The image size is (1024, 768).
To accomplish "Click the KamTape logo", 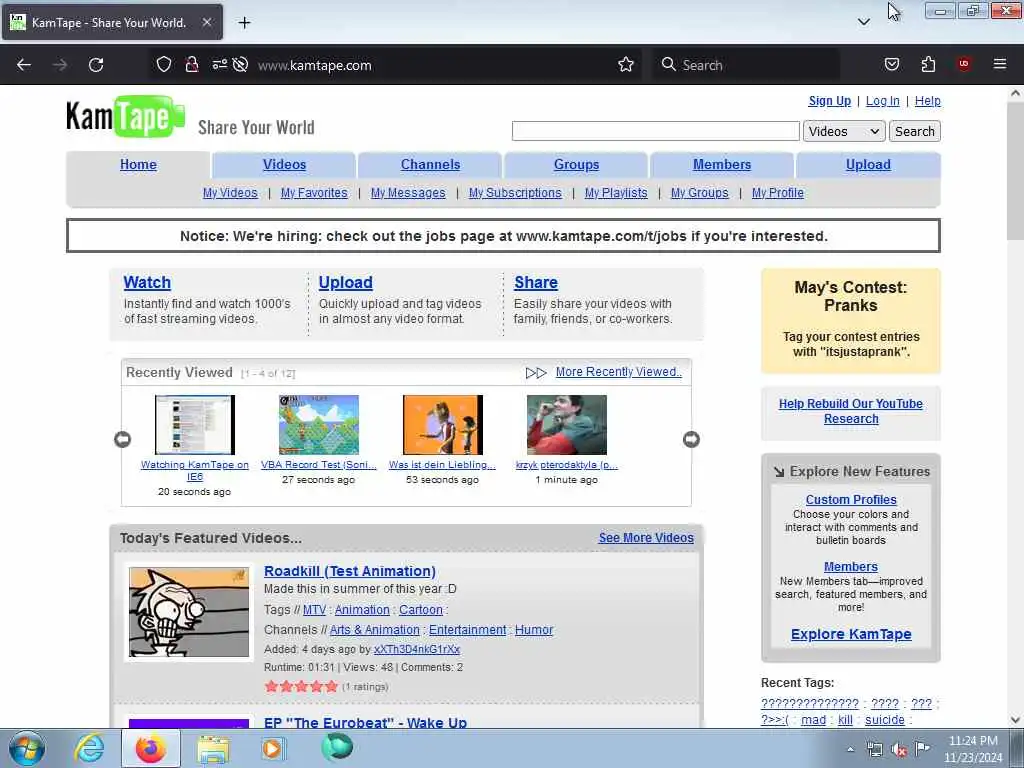I will point(125,117).
